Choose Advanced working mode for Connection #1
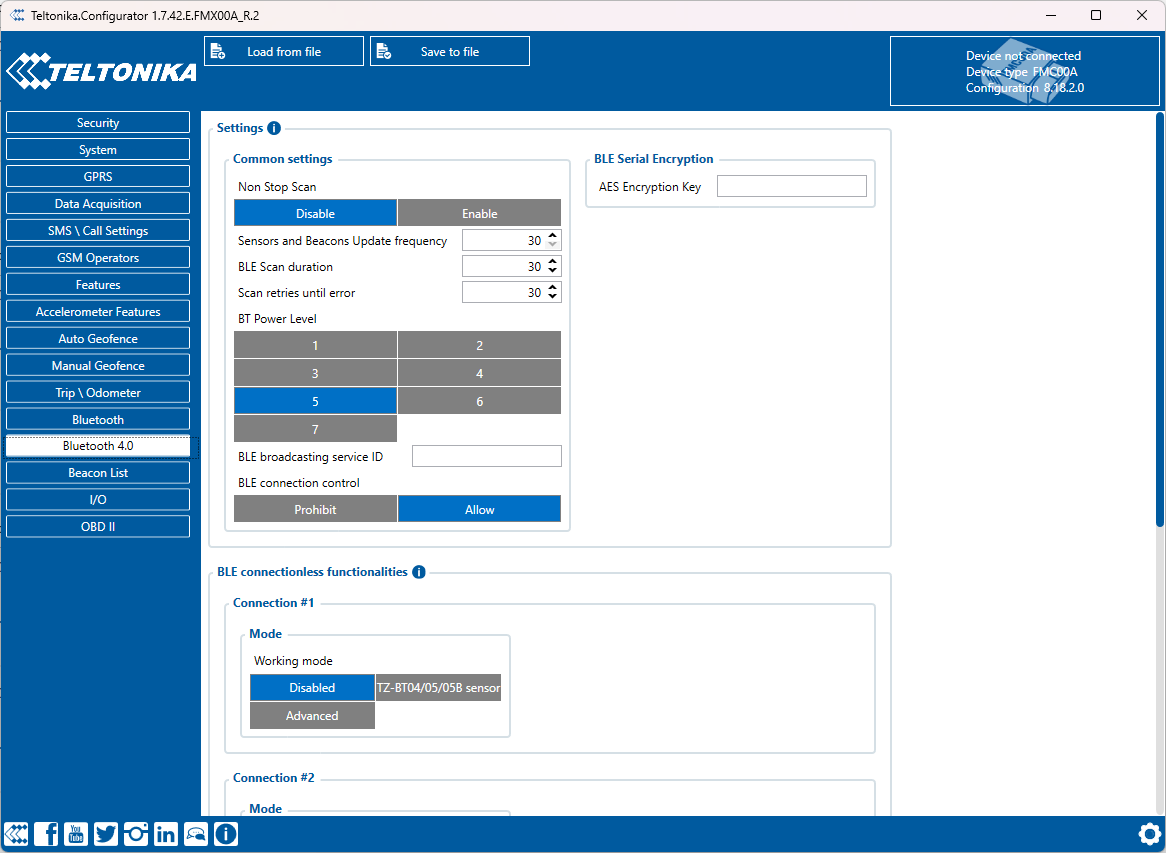 pyautogui.click(x=312, y=715)
